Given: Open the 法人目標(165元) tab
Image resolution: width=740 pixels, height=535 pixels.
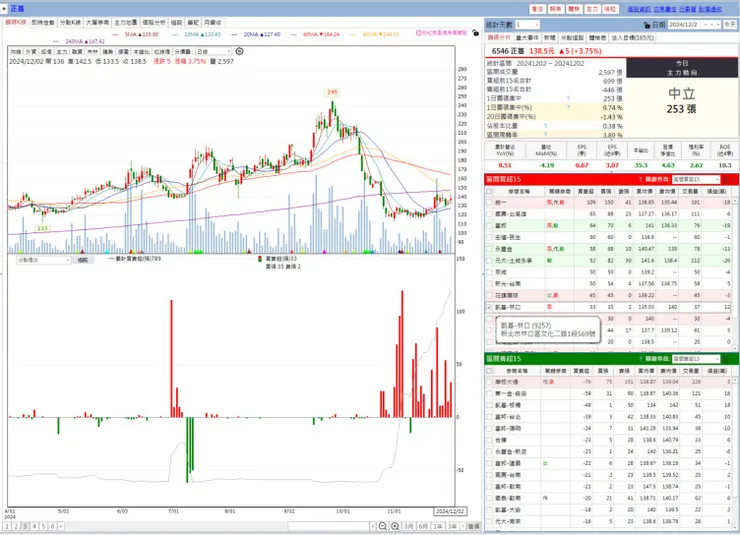Looking at the screenshot, I should click(632, 37).
